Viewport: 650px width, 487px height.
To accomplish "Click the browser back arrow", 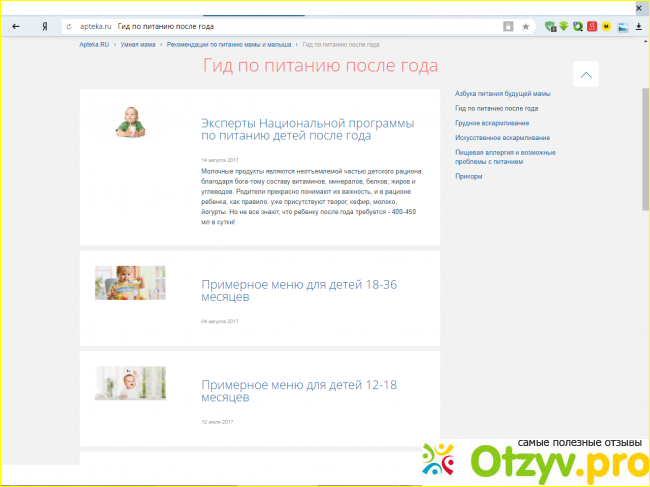I will point(15,26).
